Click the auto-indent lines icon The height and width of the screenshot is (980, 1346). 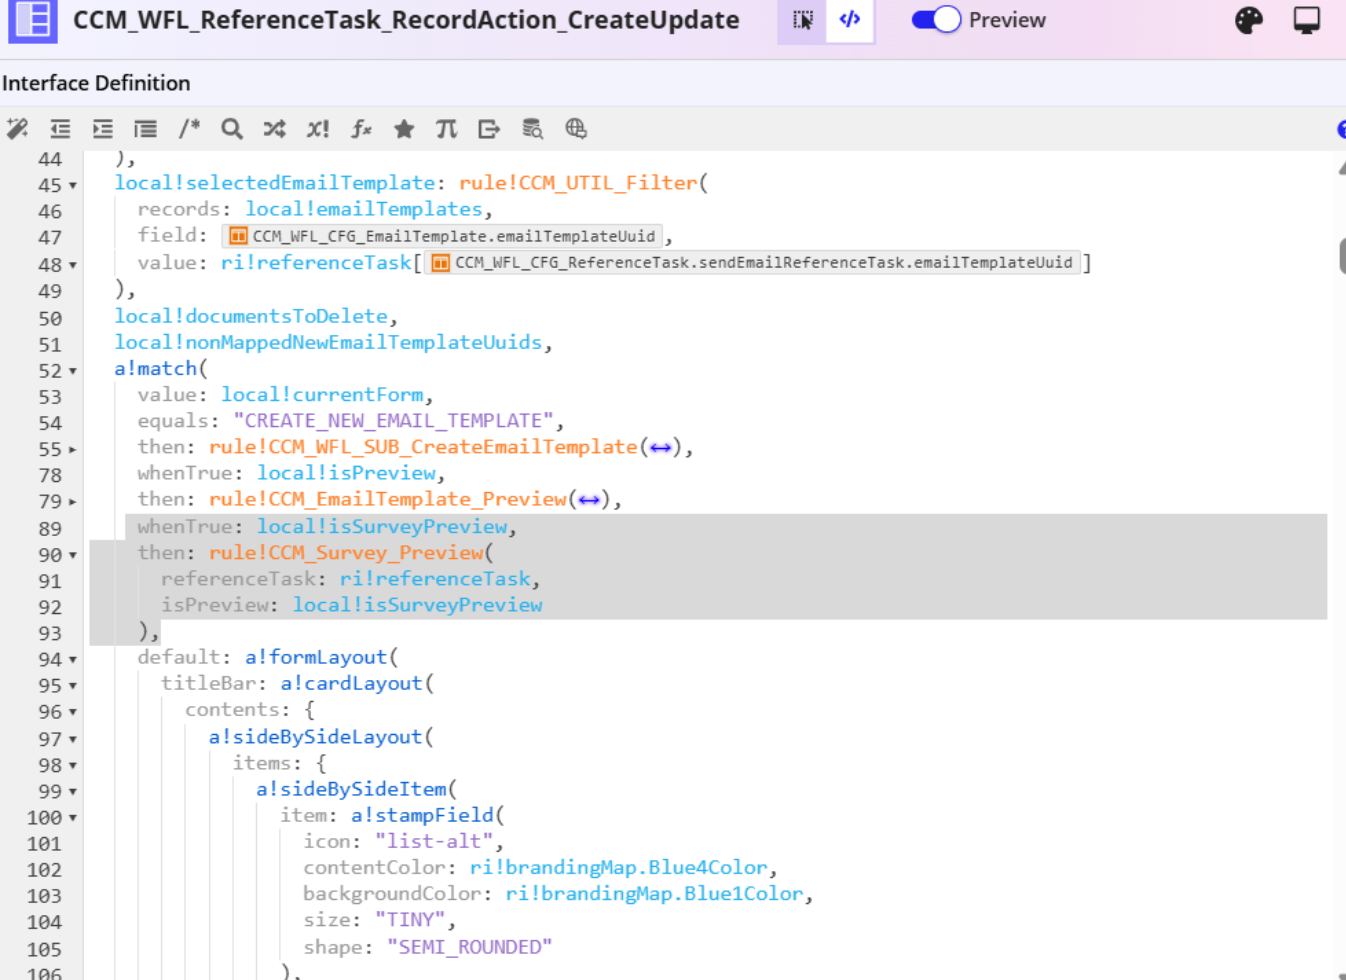[x=146, y=129]
